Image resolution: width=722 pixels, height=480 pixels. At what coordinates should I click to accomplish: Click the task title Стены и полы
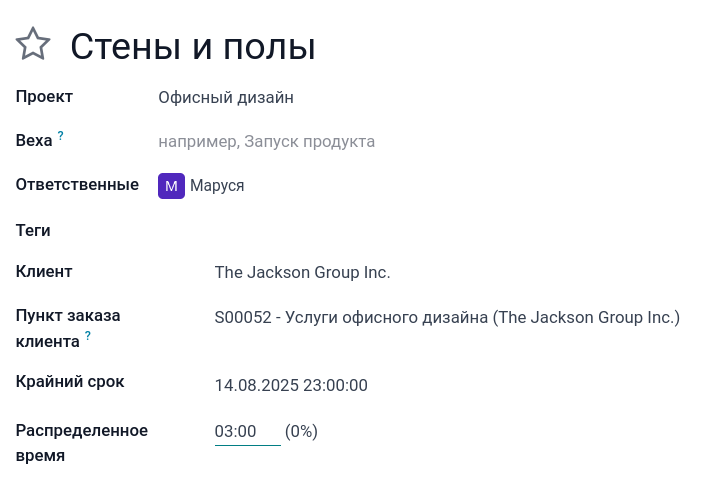point(192,46)
